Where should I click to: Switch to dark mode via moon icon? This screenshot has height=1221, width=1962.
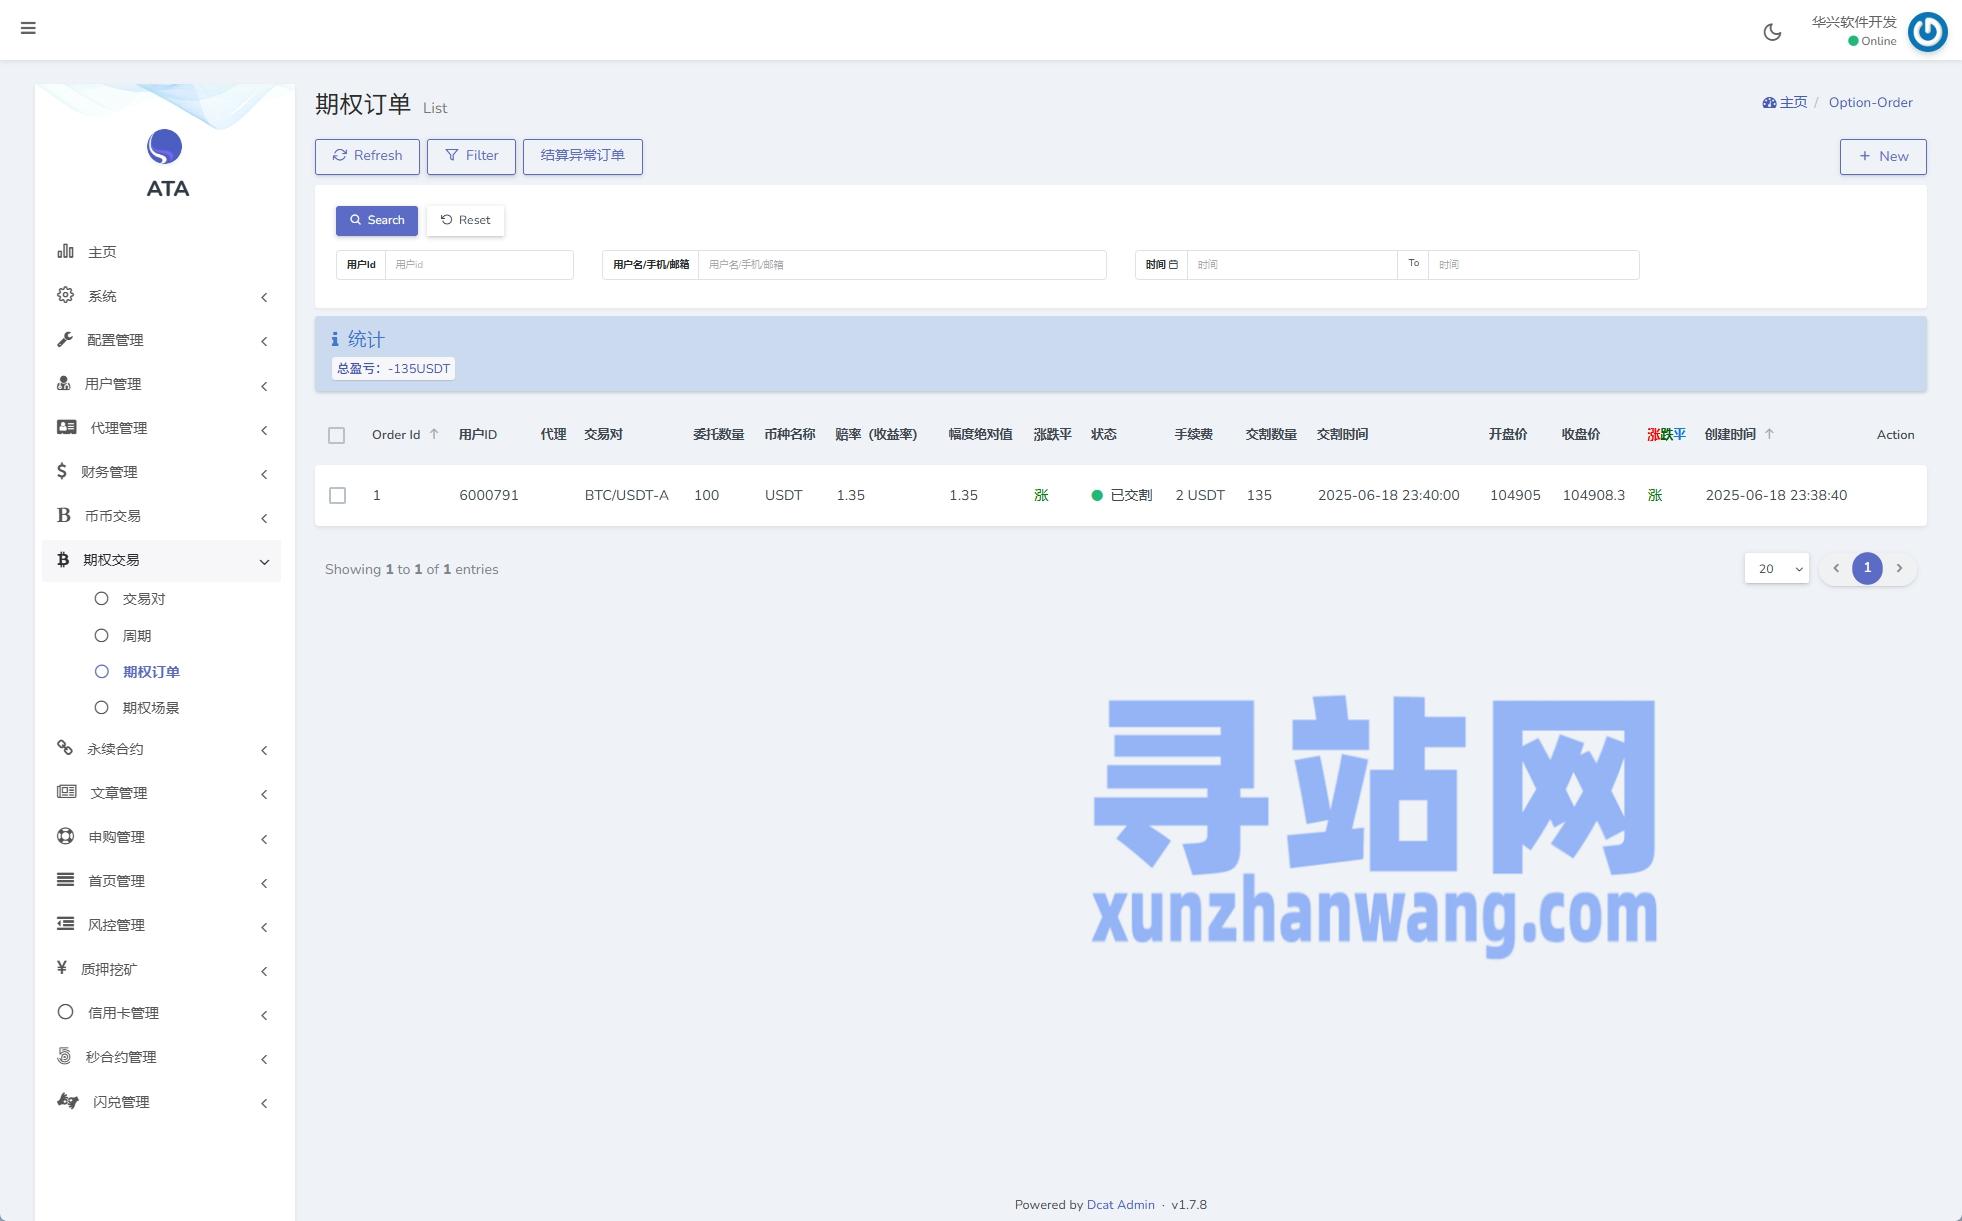point(1772,32)
